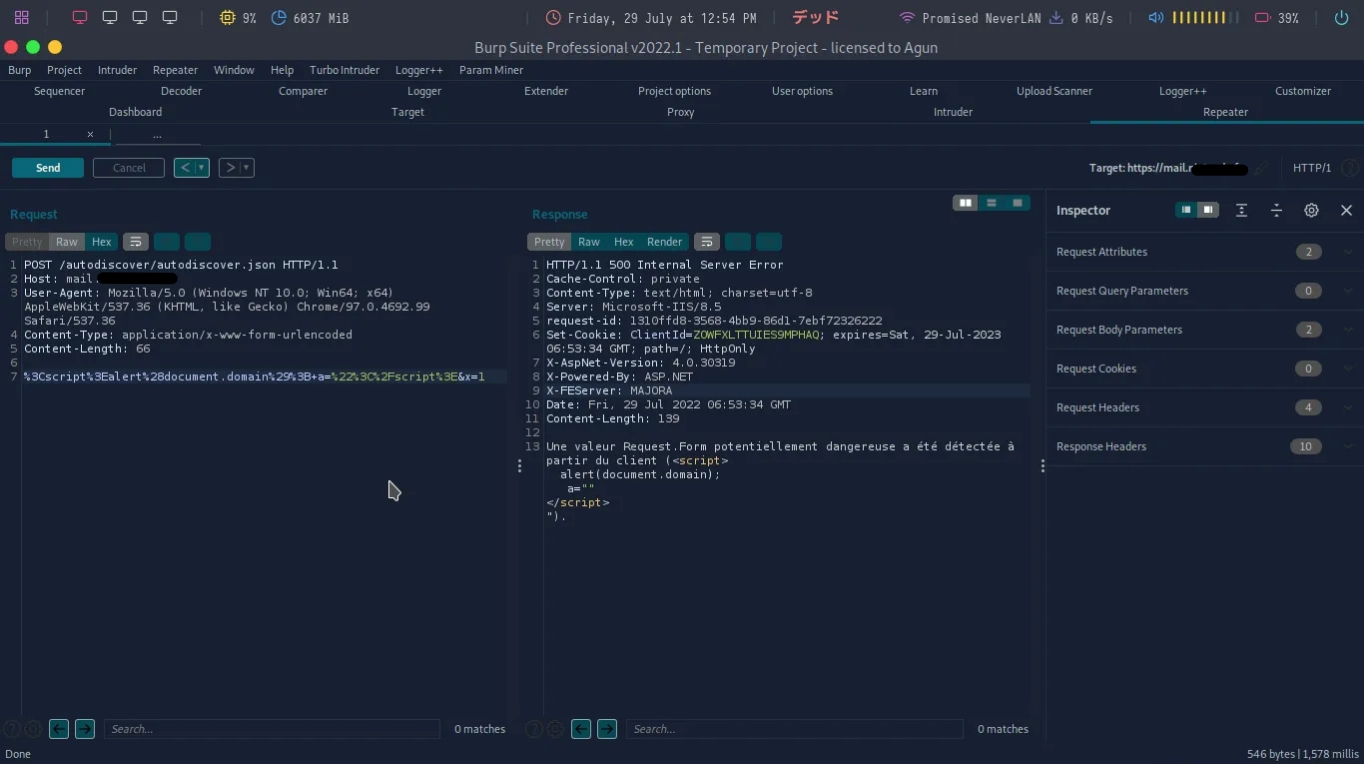1364x764 pixels.
Task: Expand all Inspector sections
Action: [1241, 210]
